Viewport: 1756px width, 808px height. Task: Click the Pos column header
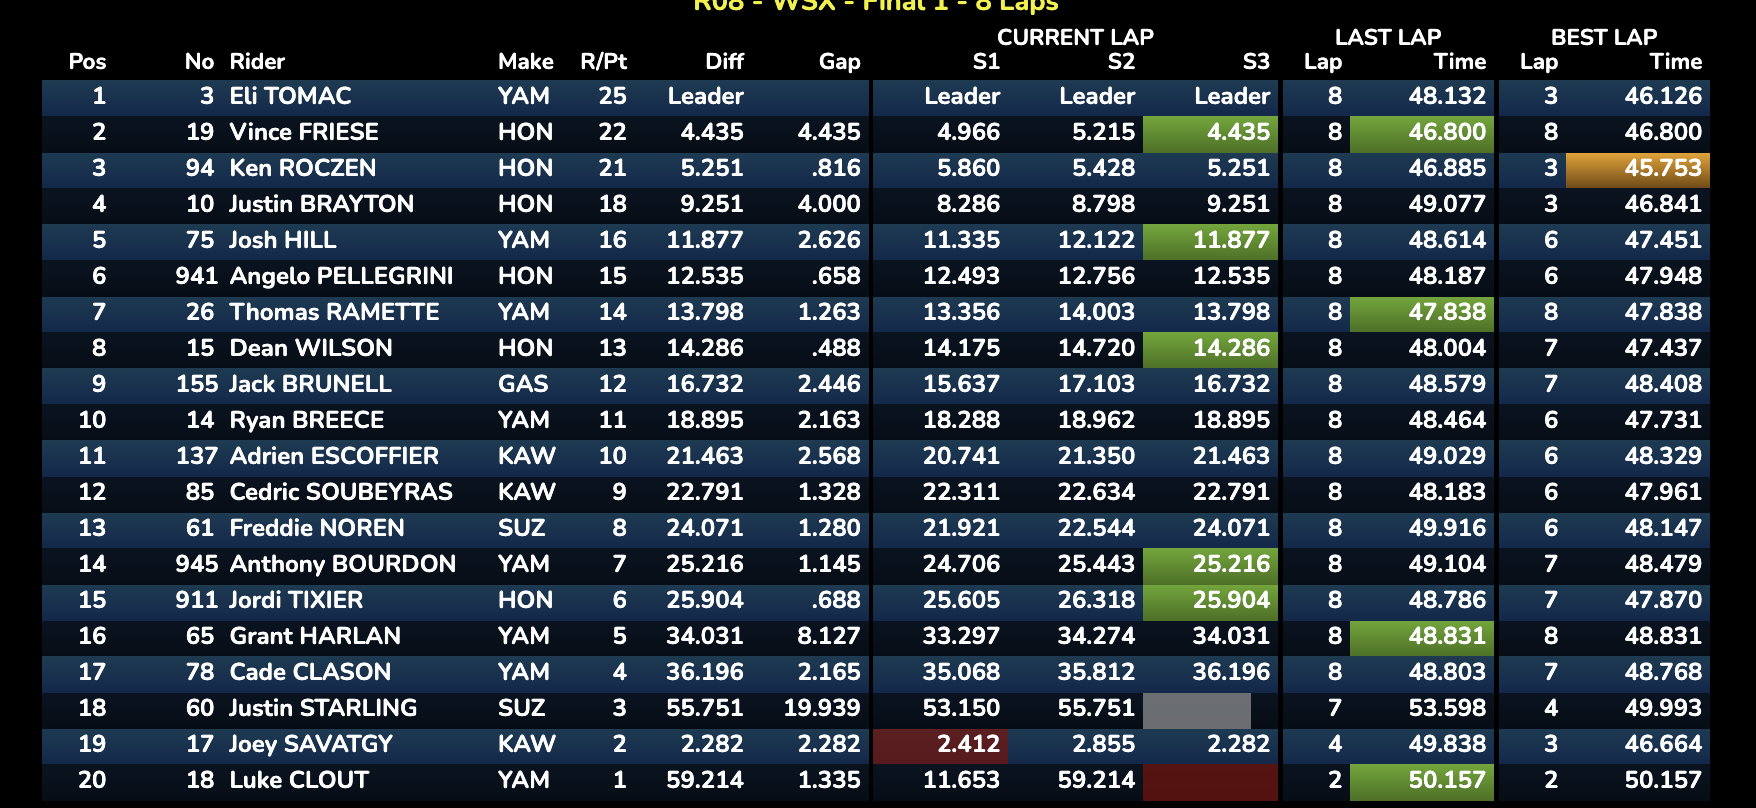(x=87, y=61)
